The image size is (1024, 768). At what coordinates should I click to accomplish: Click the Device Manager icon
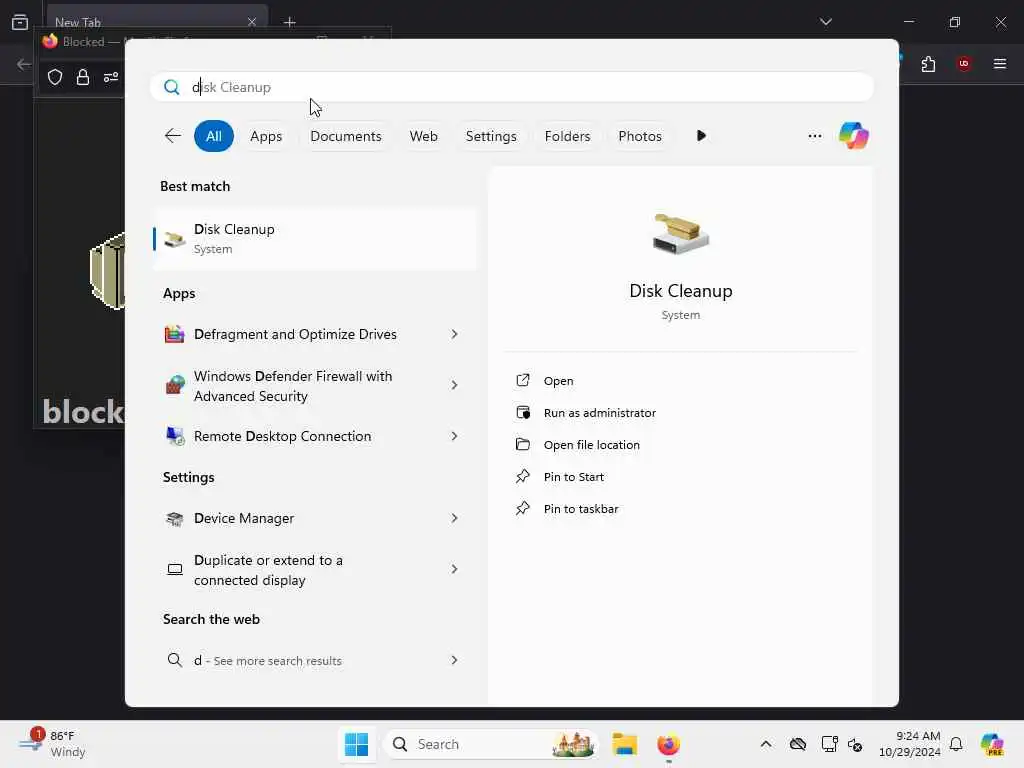tap(174, 519)
